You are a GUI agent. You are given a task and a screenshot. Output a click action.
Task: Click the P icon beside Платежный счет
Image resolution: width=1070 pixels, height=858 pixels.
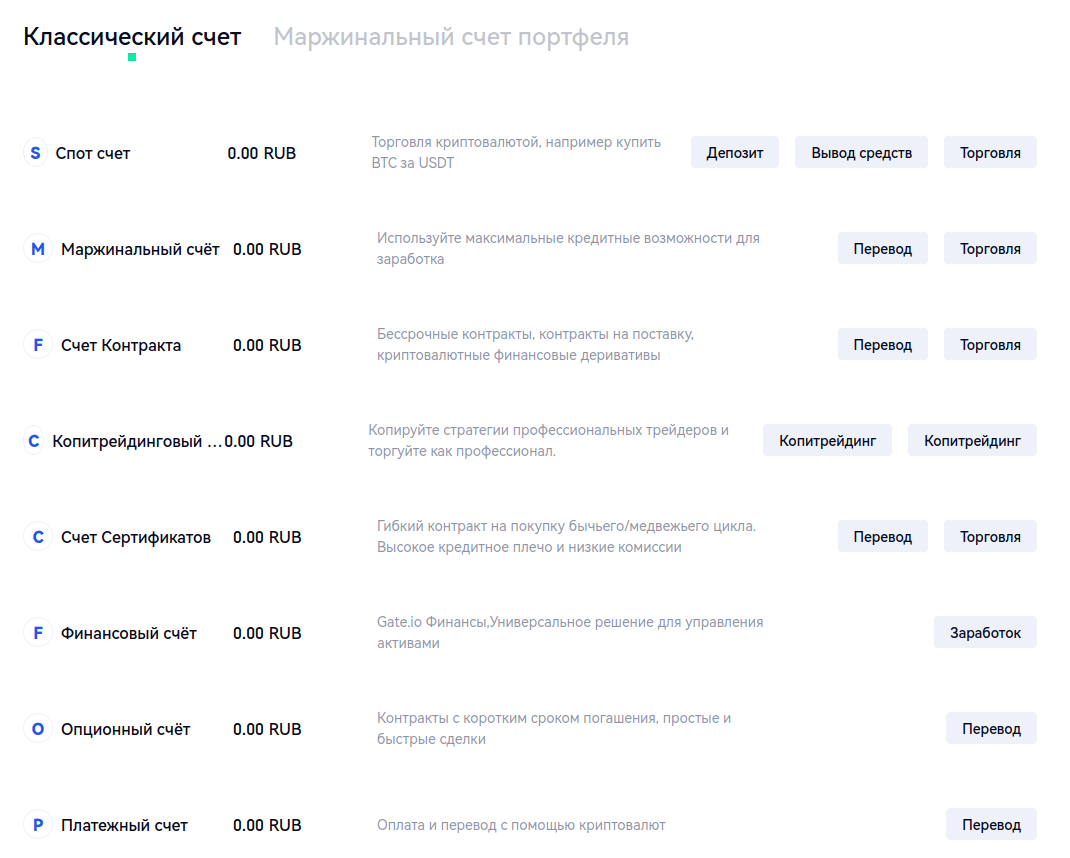click(x=38, y=825)
